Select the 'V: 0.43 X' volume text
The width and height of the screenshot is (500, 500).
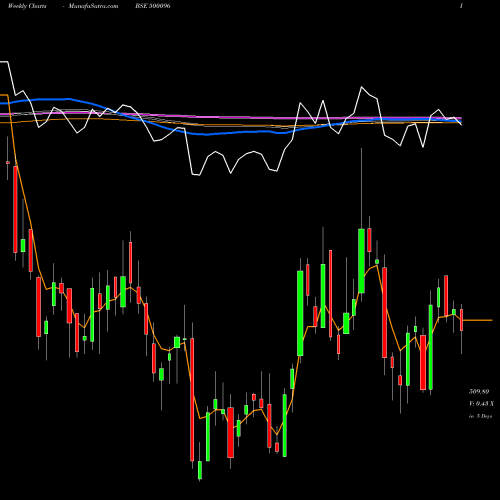[x=481, y=404]
